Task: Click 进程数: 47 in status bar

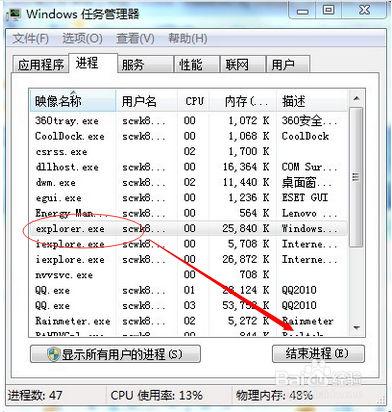Action: tap(35, 396)
